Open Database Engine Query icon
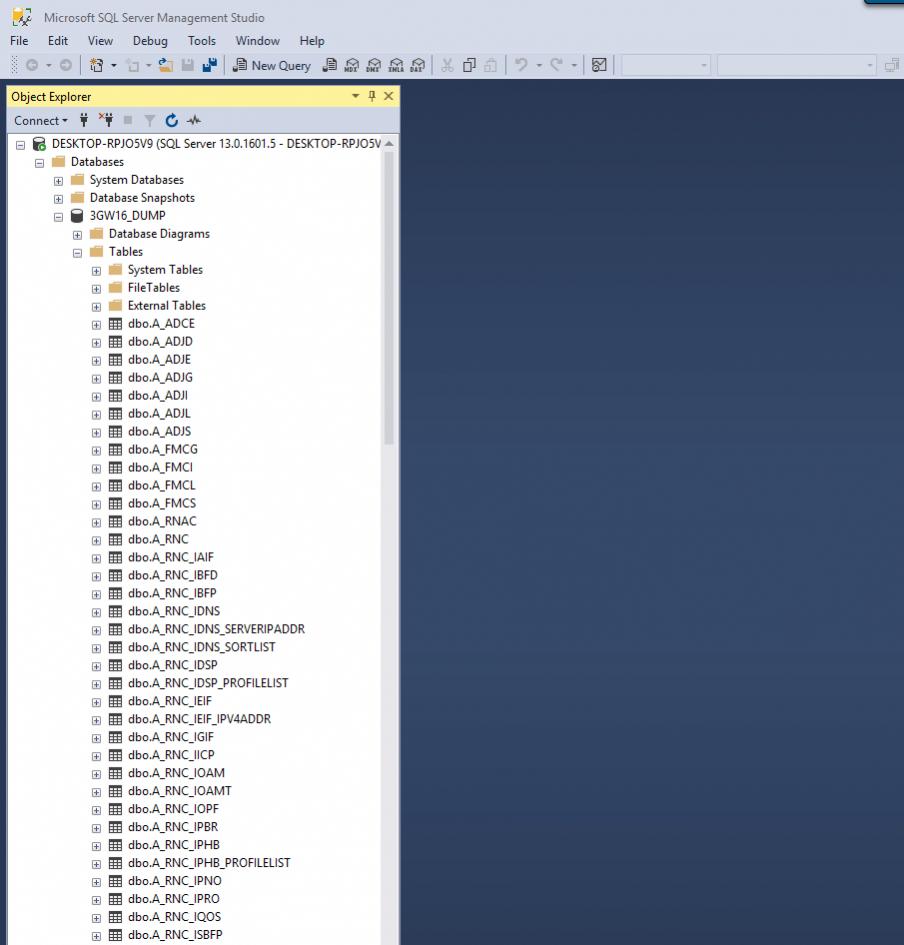The width and height of the screenshot is (904, 945). pos(330,65)
